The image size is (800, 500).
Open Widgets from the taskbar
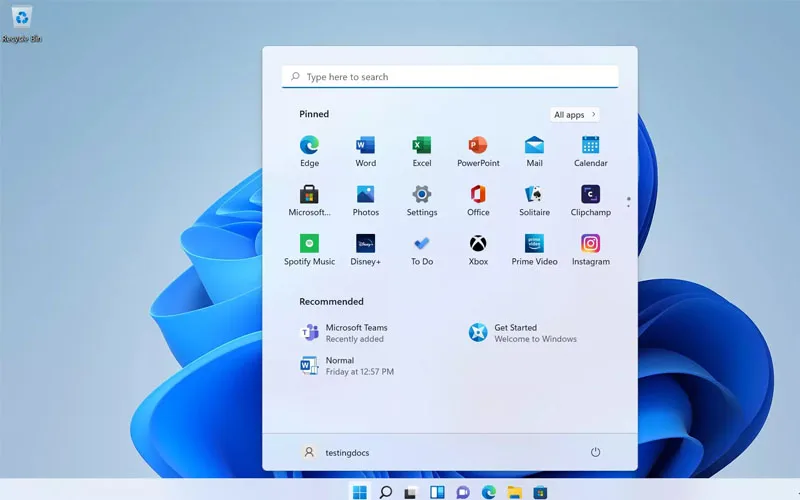click(437, 491)
